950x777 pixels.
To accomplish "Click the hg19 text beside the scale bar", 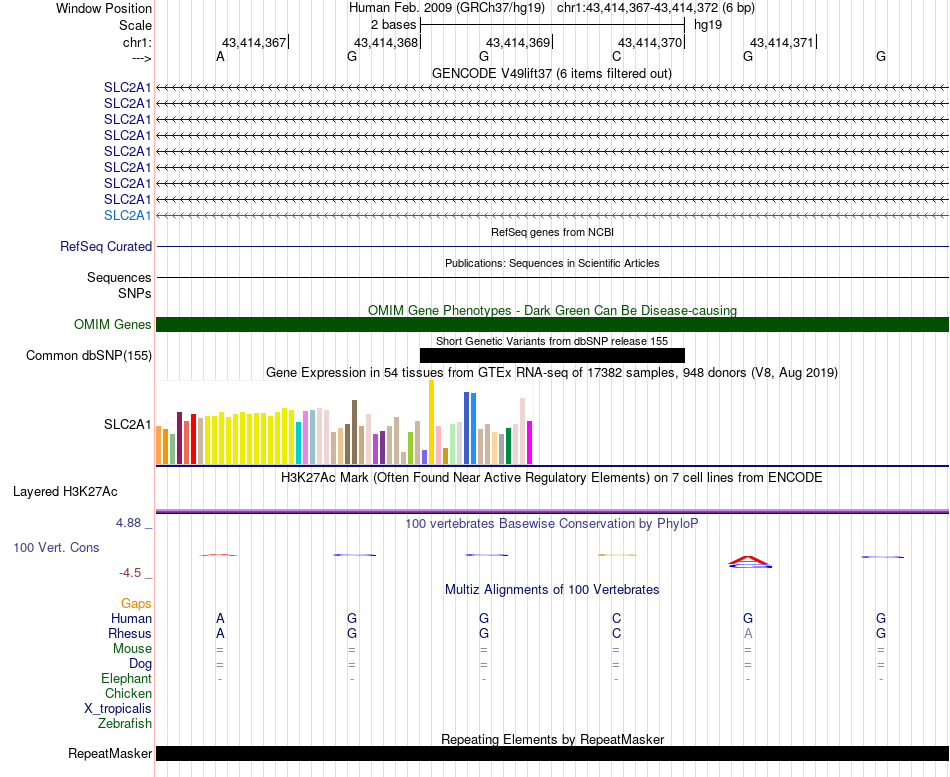I will (x=708, y=25).
